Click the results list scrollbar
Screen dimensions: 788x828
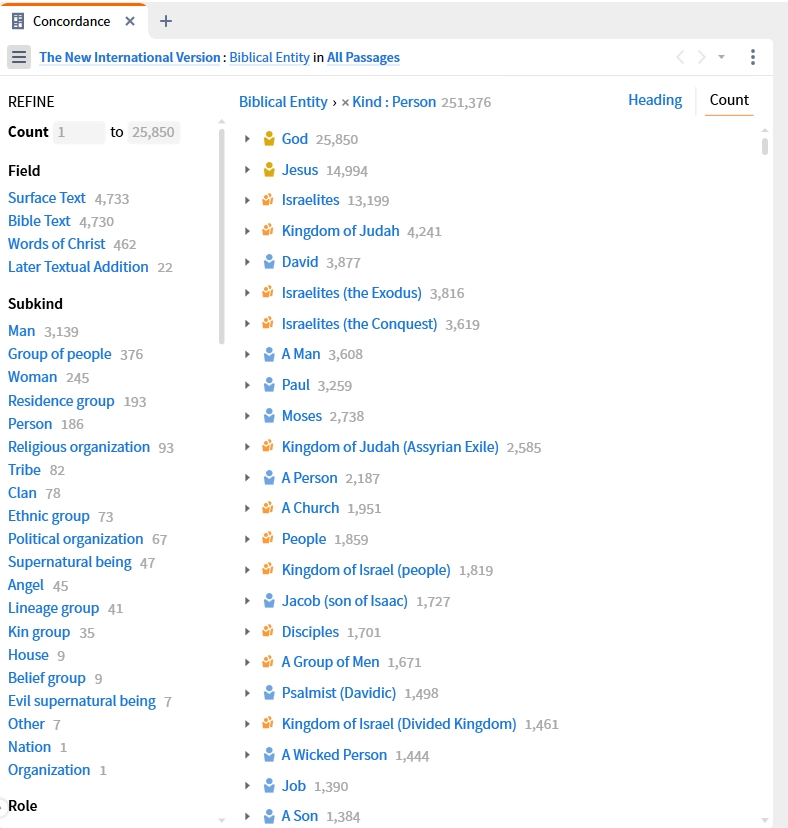[765, 147]
